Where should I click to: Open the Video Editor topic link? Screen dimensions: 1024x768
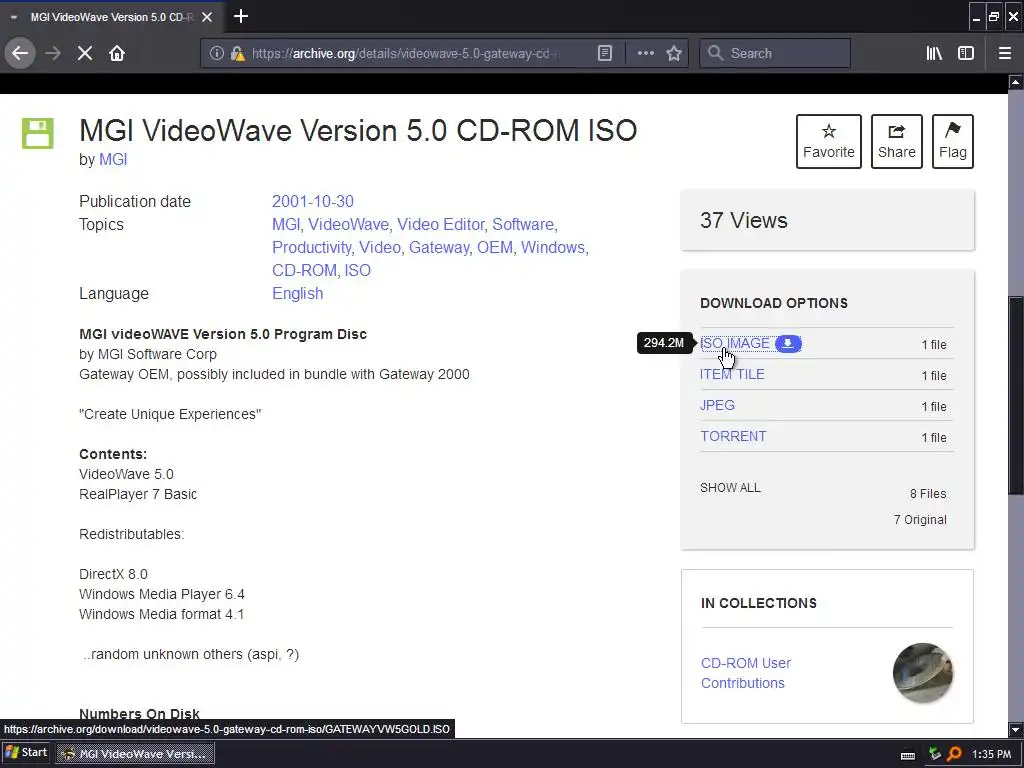point(441,225)
